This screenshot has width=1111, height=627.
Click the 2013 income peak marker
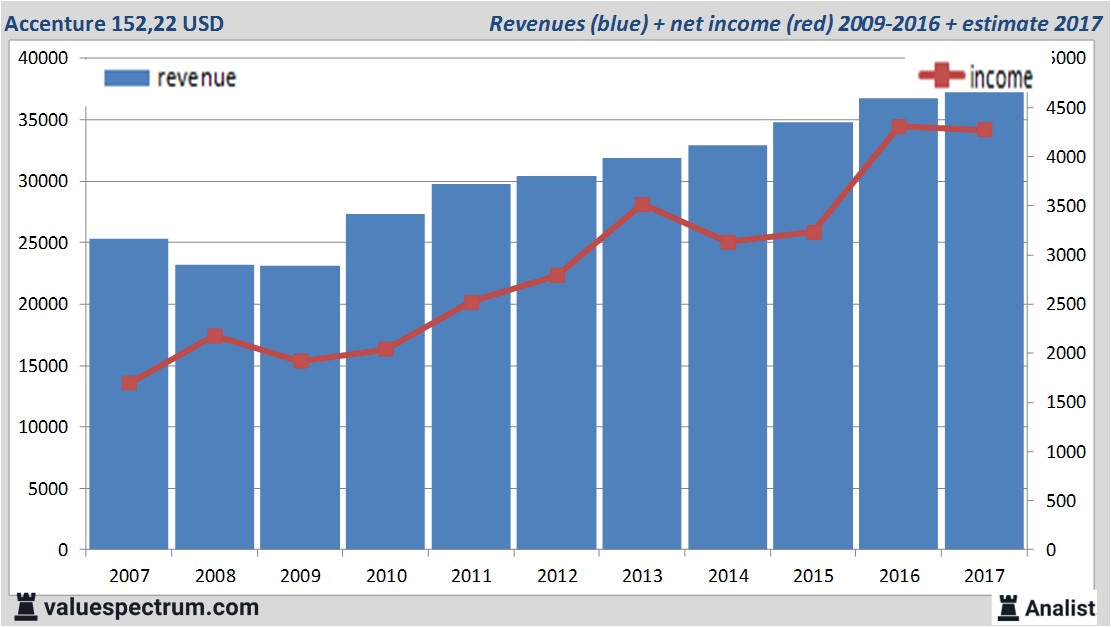pos(642,205)
